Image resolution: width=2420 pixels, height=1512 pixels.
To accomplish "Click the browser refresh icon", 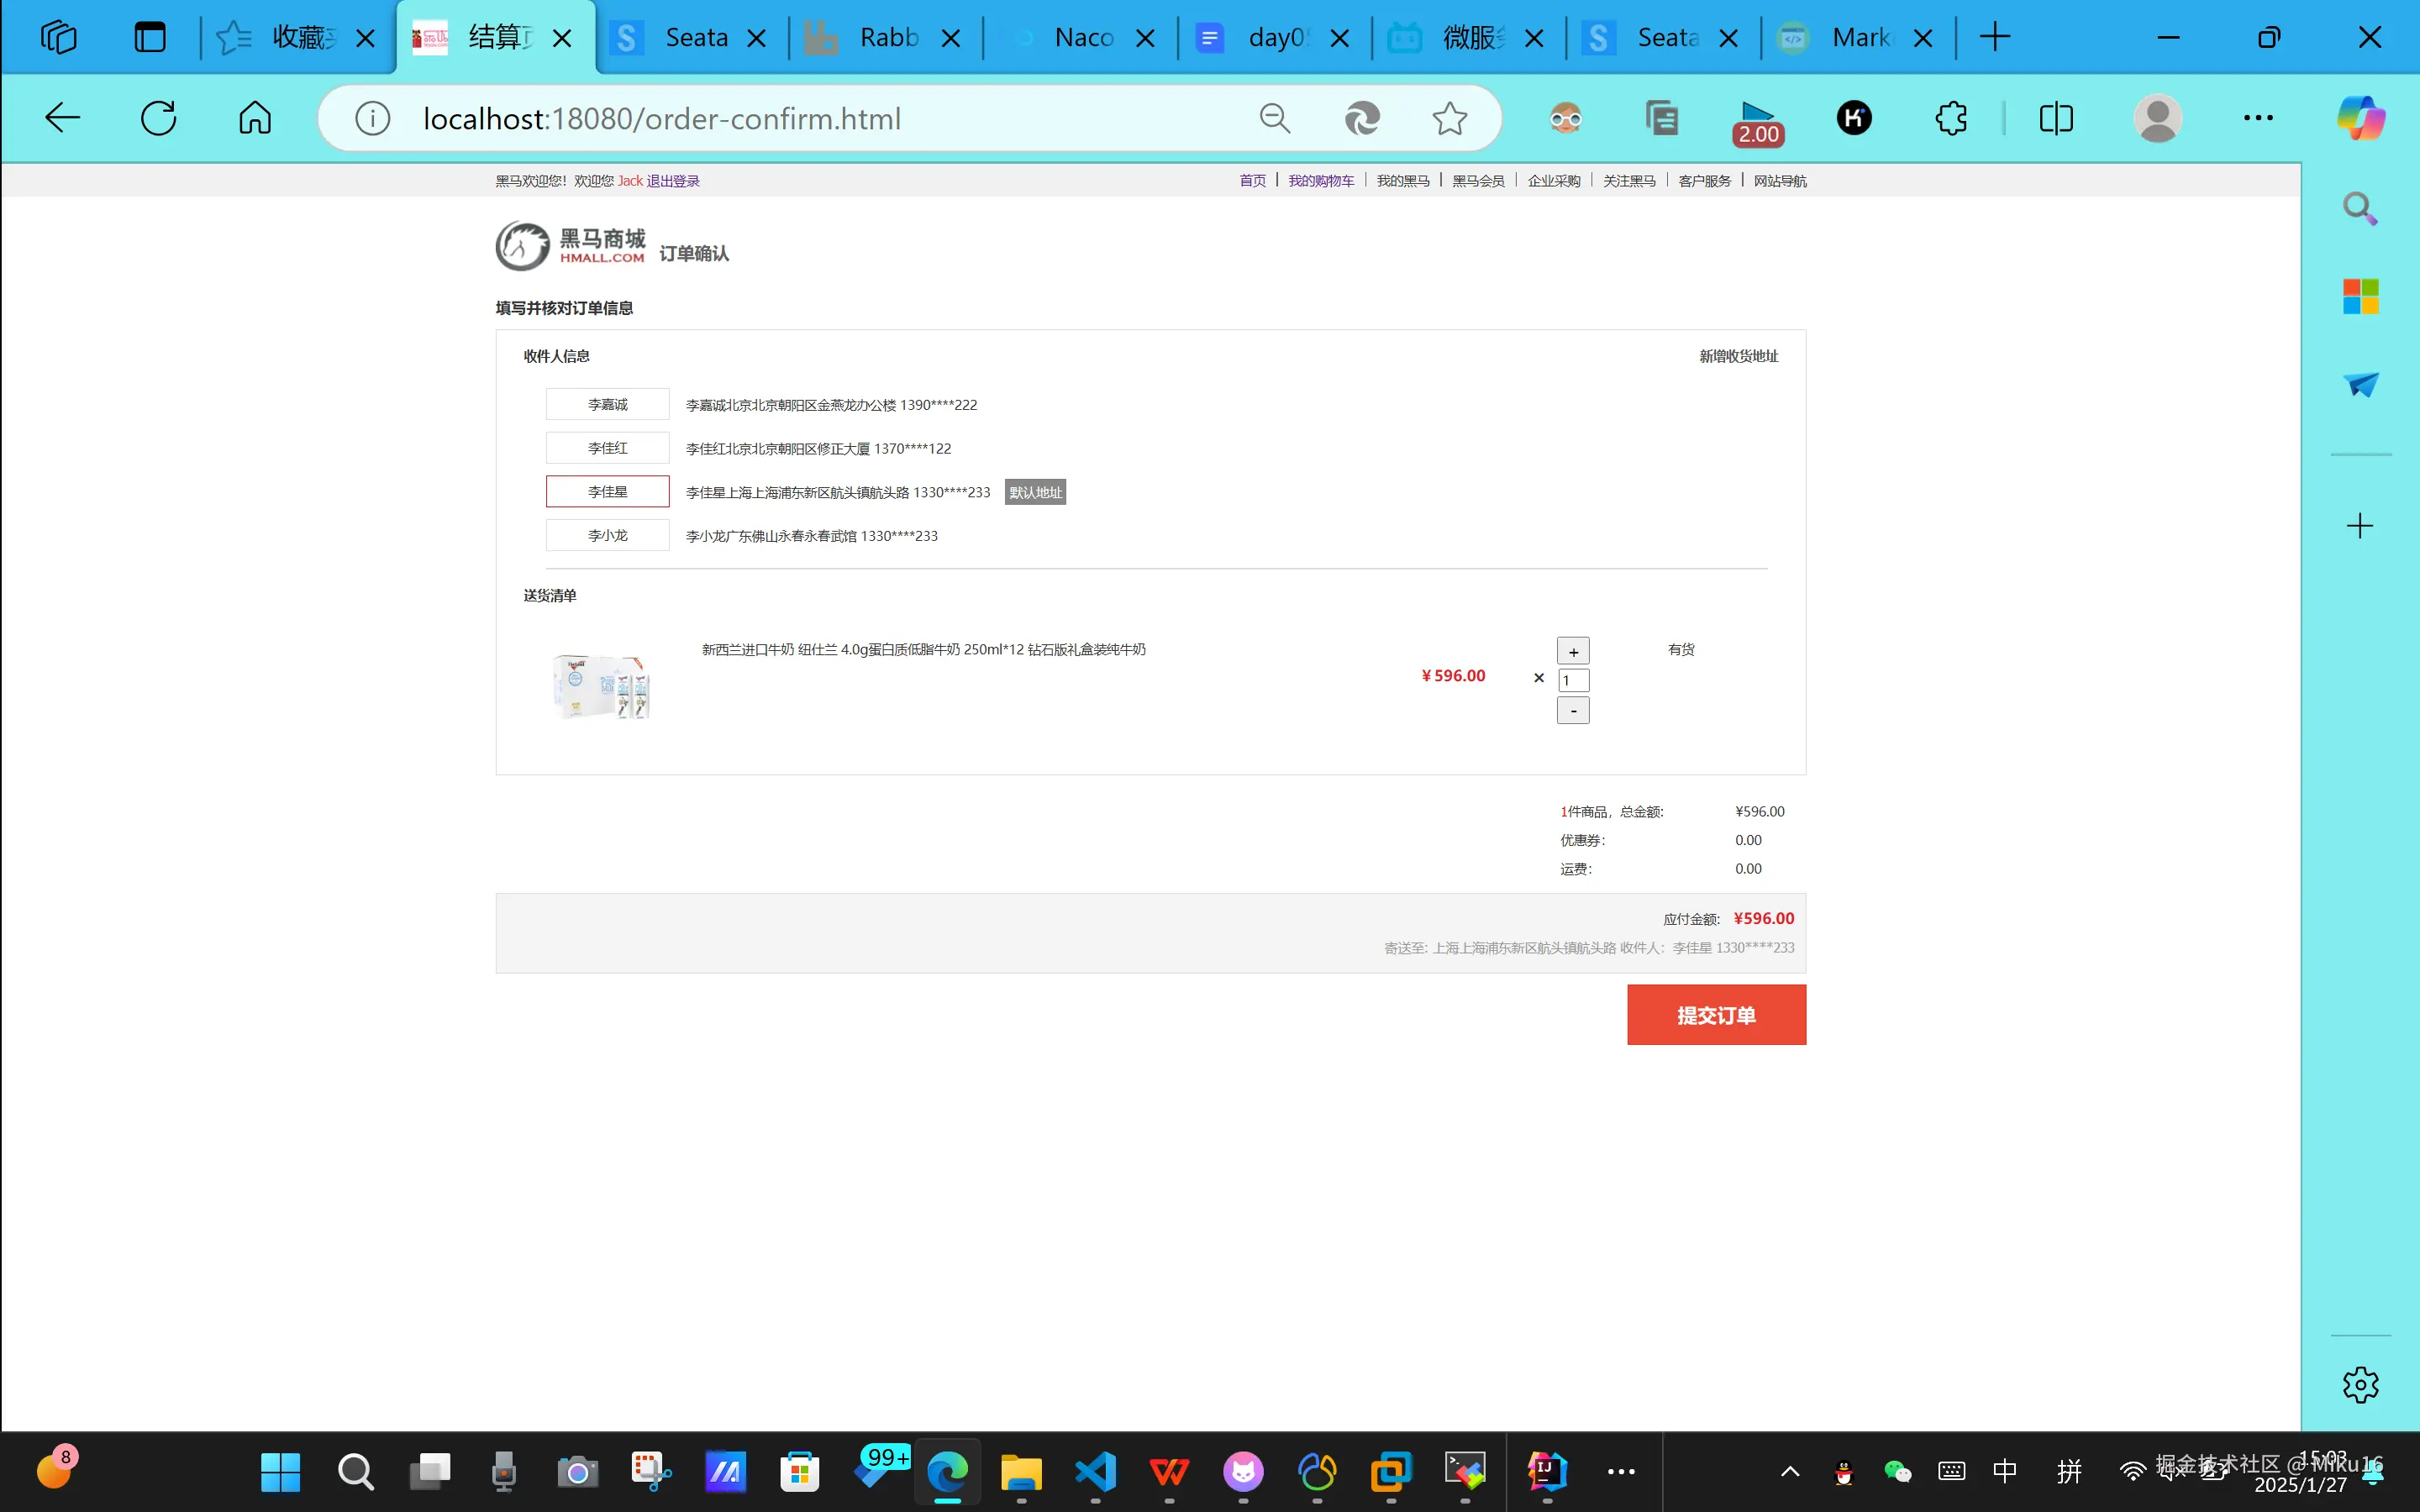I will [158, 118].
